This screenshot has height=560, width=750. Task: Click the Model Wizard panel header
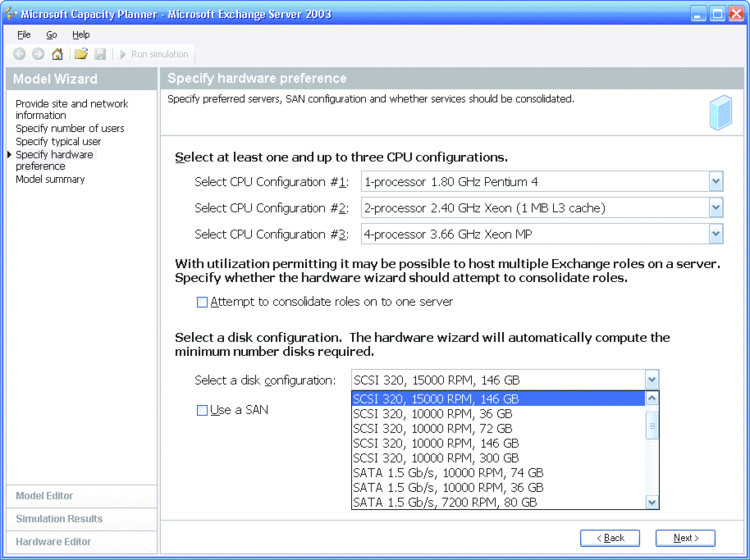(x=82, y=79)
